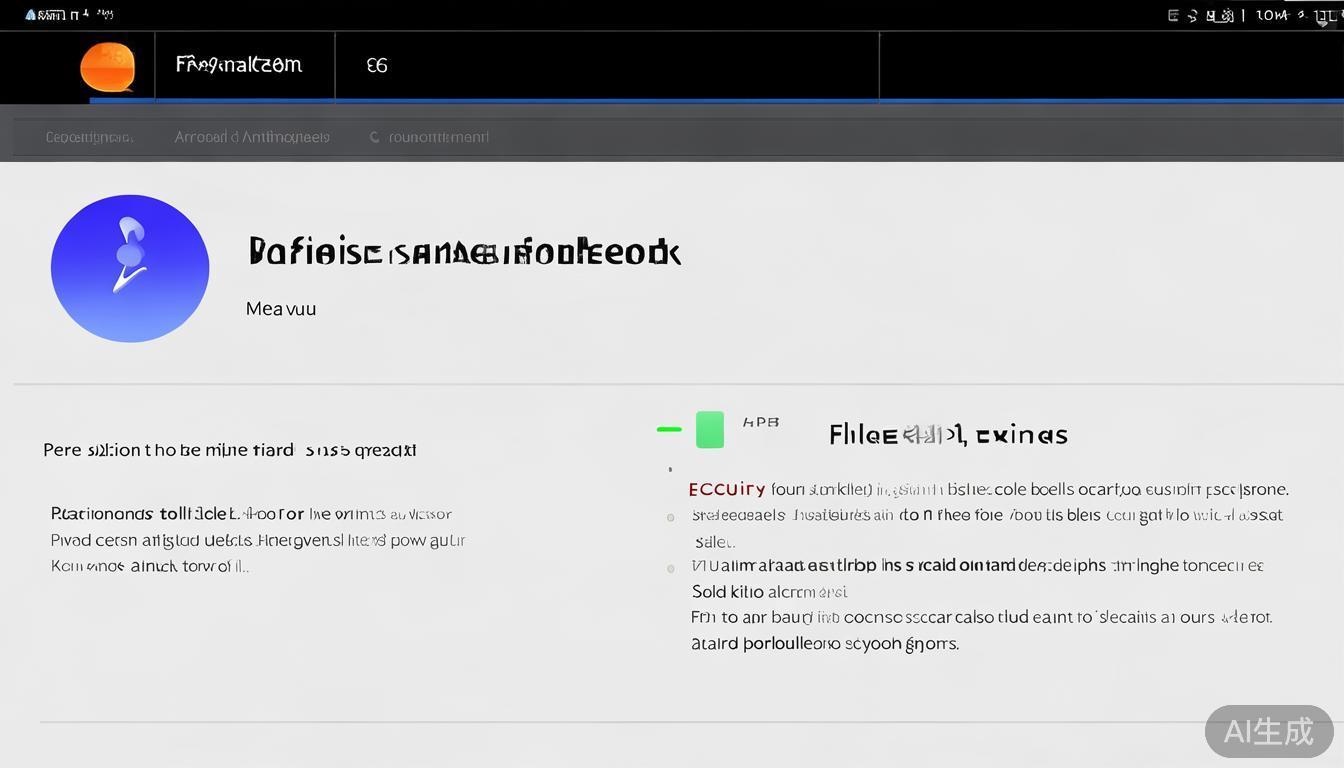This screenshot has width=1344, height=768.
Task: Open the blue circular profile avatar
Action: click(130, 268)
